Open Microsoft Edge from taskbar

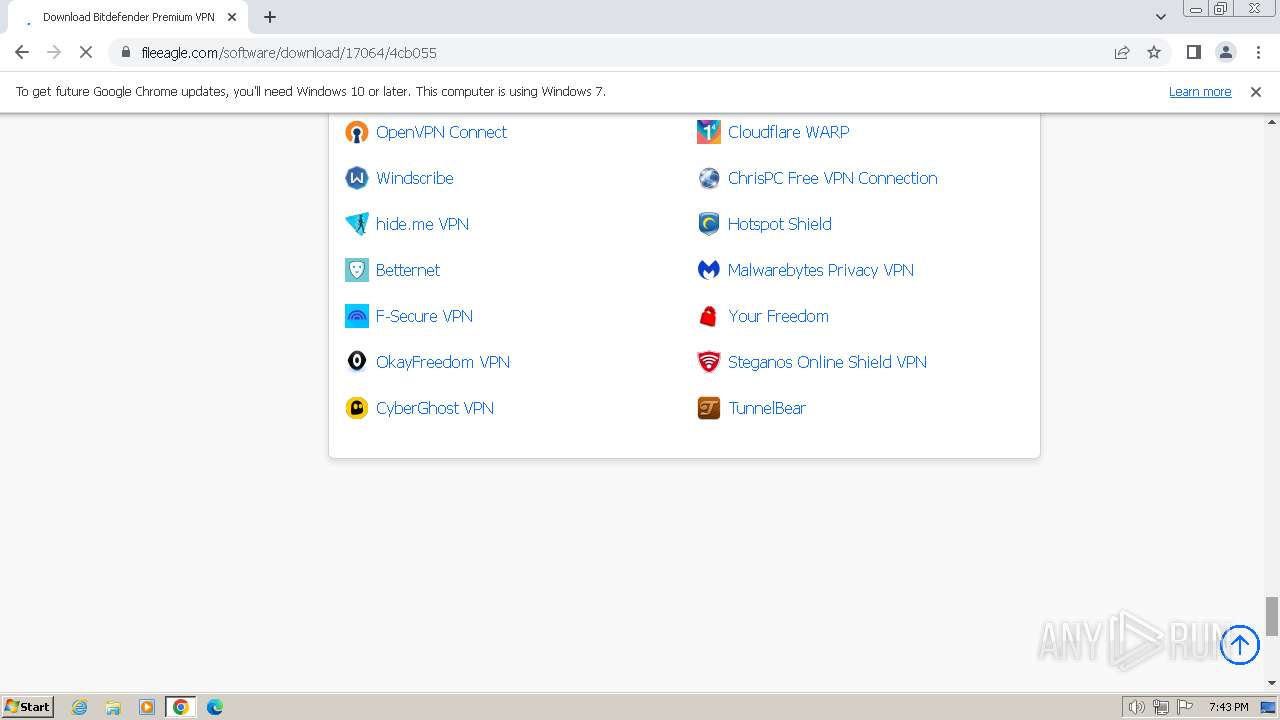(x=215, y=707)
